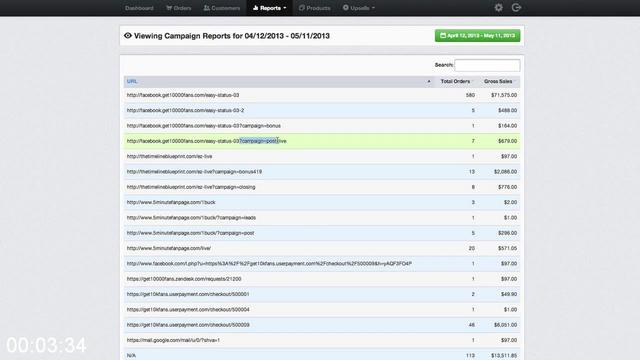
Task: Select the ez-live?campaign=closing URL
Action: 191,187
